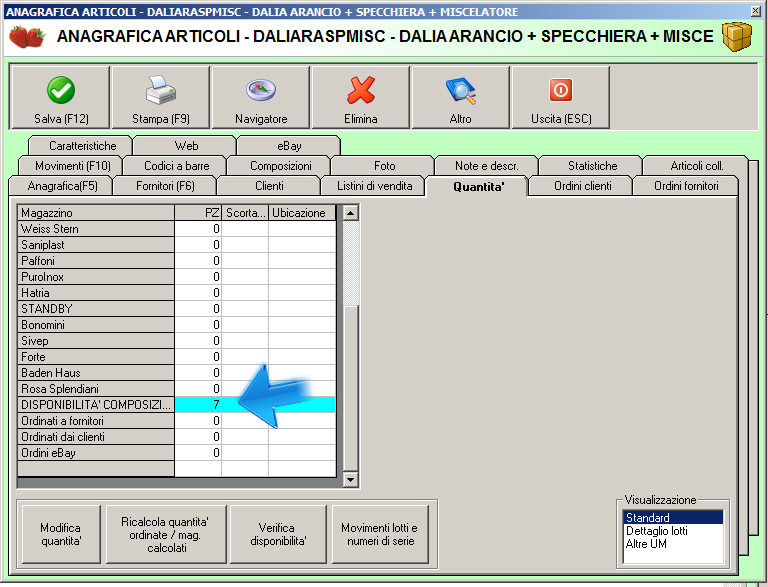Open the eBay tab
This screenshot has height=587, width=768.
coord(289,146)
